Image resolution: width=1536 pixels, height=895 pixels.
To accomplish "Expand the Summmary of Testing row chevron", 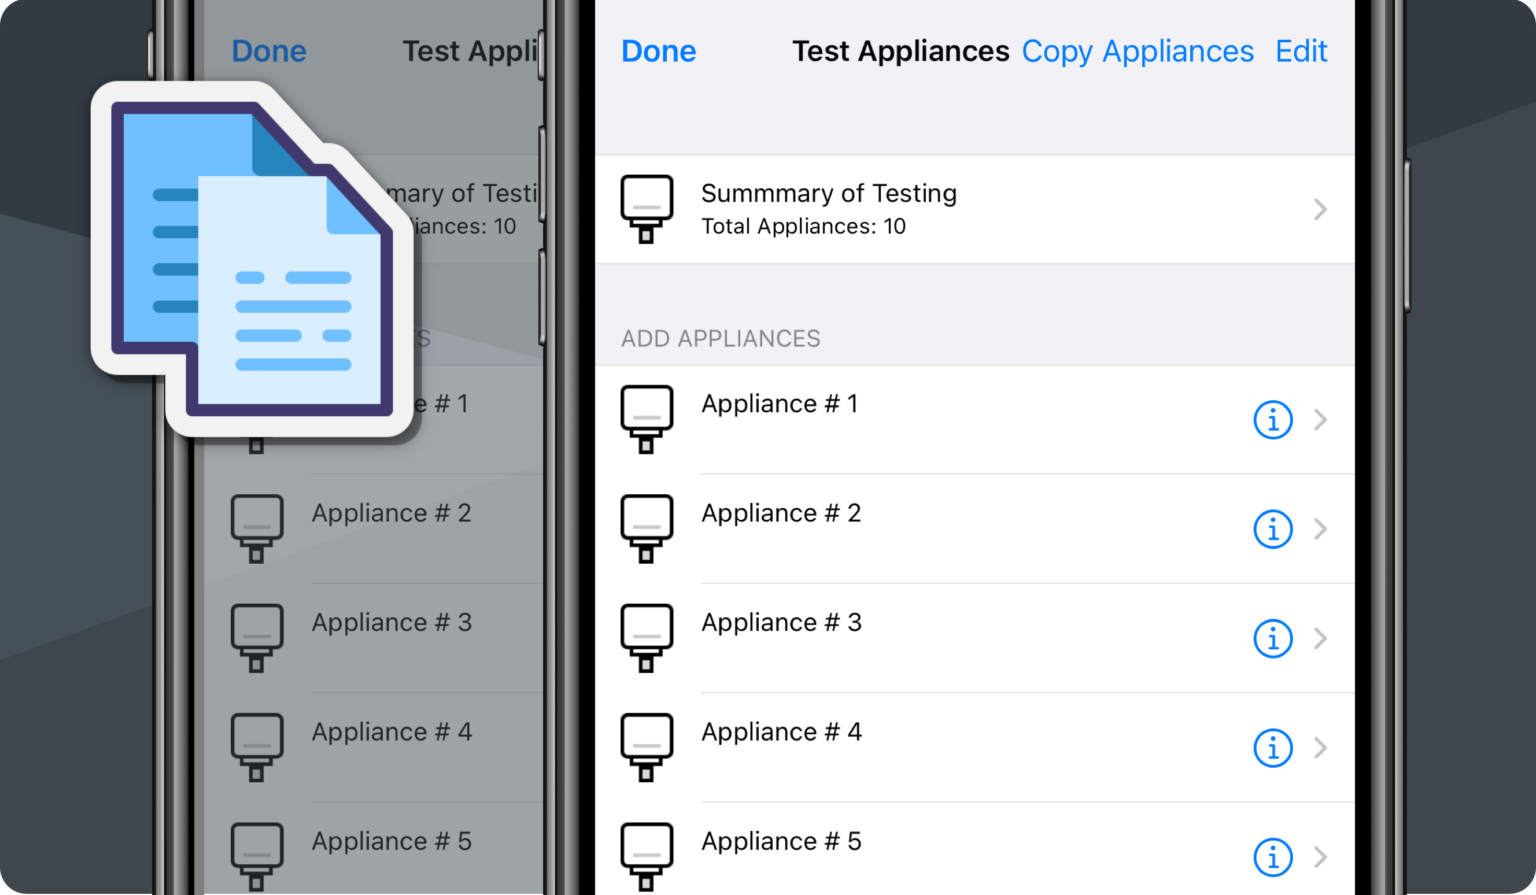I will pos(1321,209).
